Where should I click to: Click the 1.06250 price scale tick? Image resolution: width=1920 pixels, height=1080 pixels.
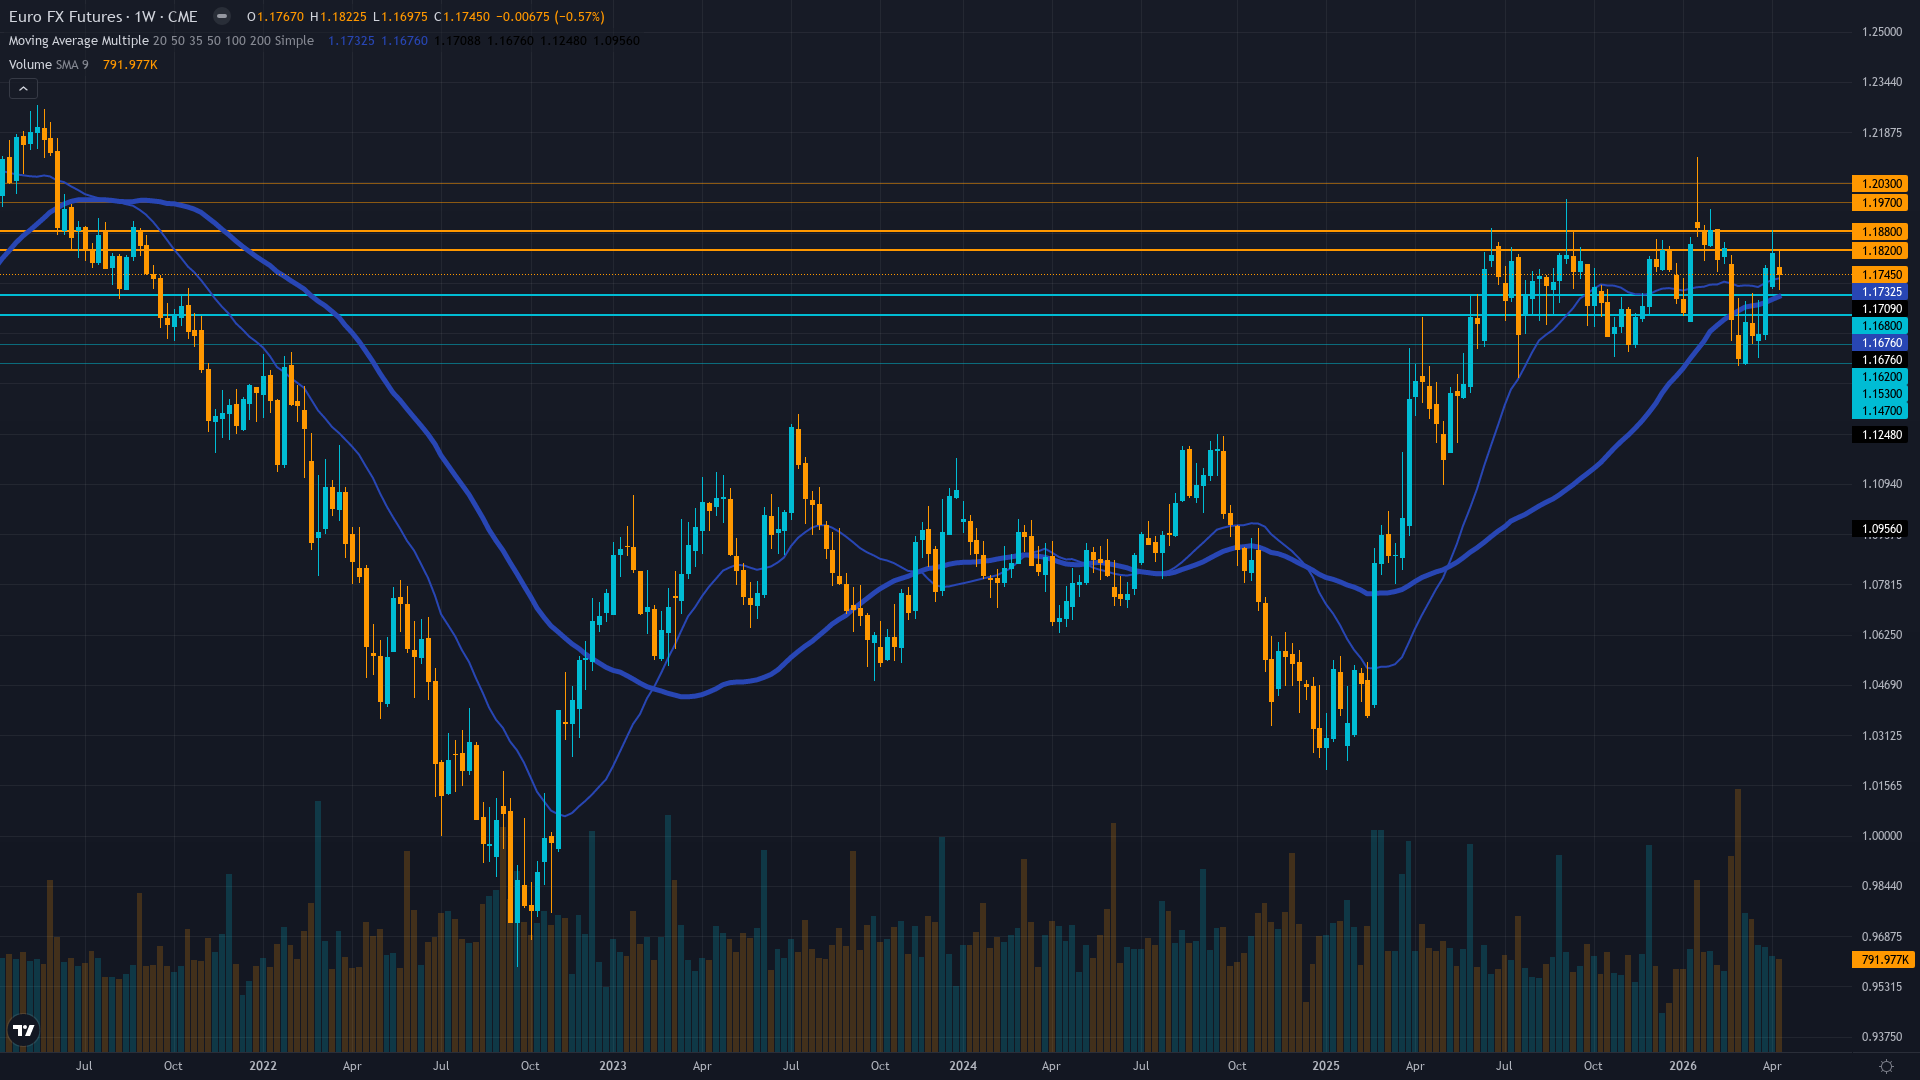[x=1881, y=635]
